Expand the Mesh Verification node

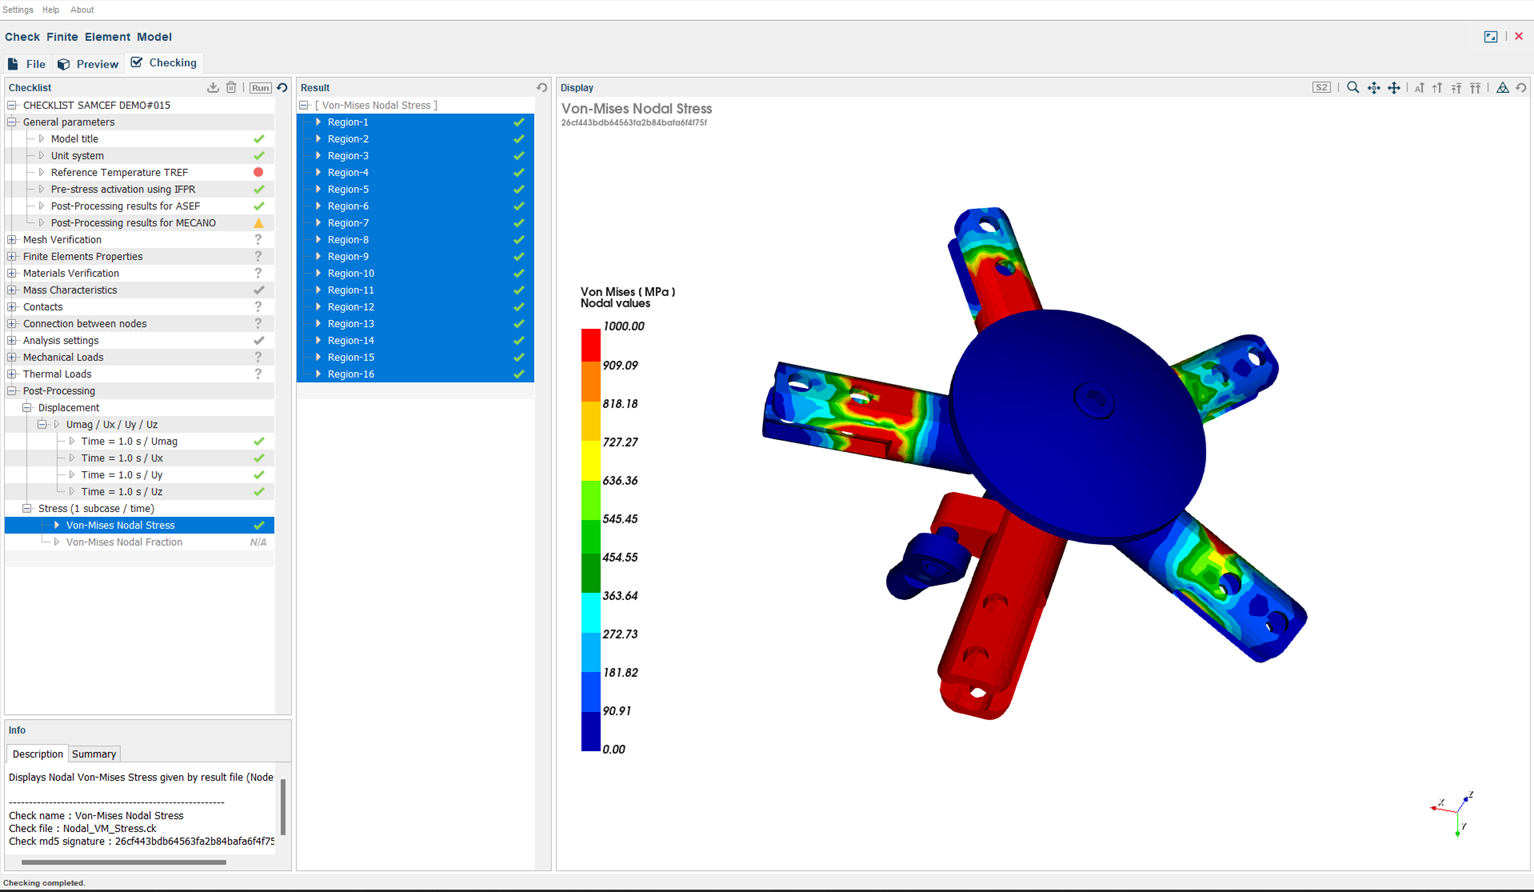pyautogui.click(x=12, y=240)
